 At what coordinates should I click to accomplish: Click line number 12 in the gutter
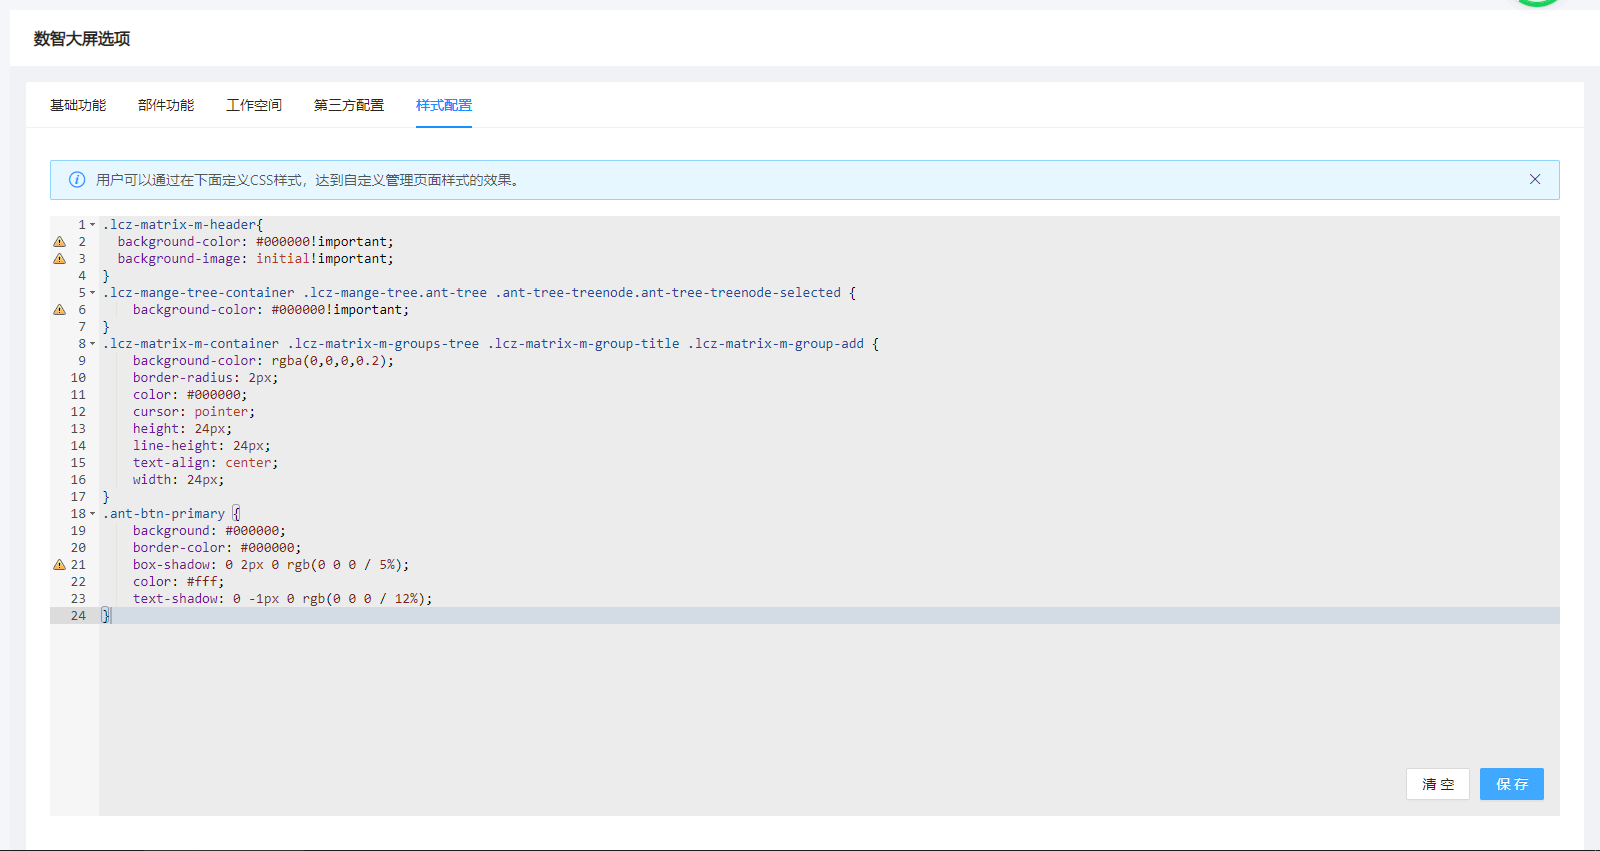78,412
